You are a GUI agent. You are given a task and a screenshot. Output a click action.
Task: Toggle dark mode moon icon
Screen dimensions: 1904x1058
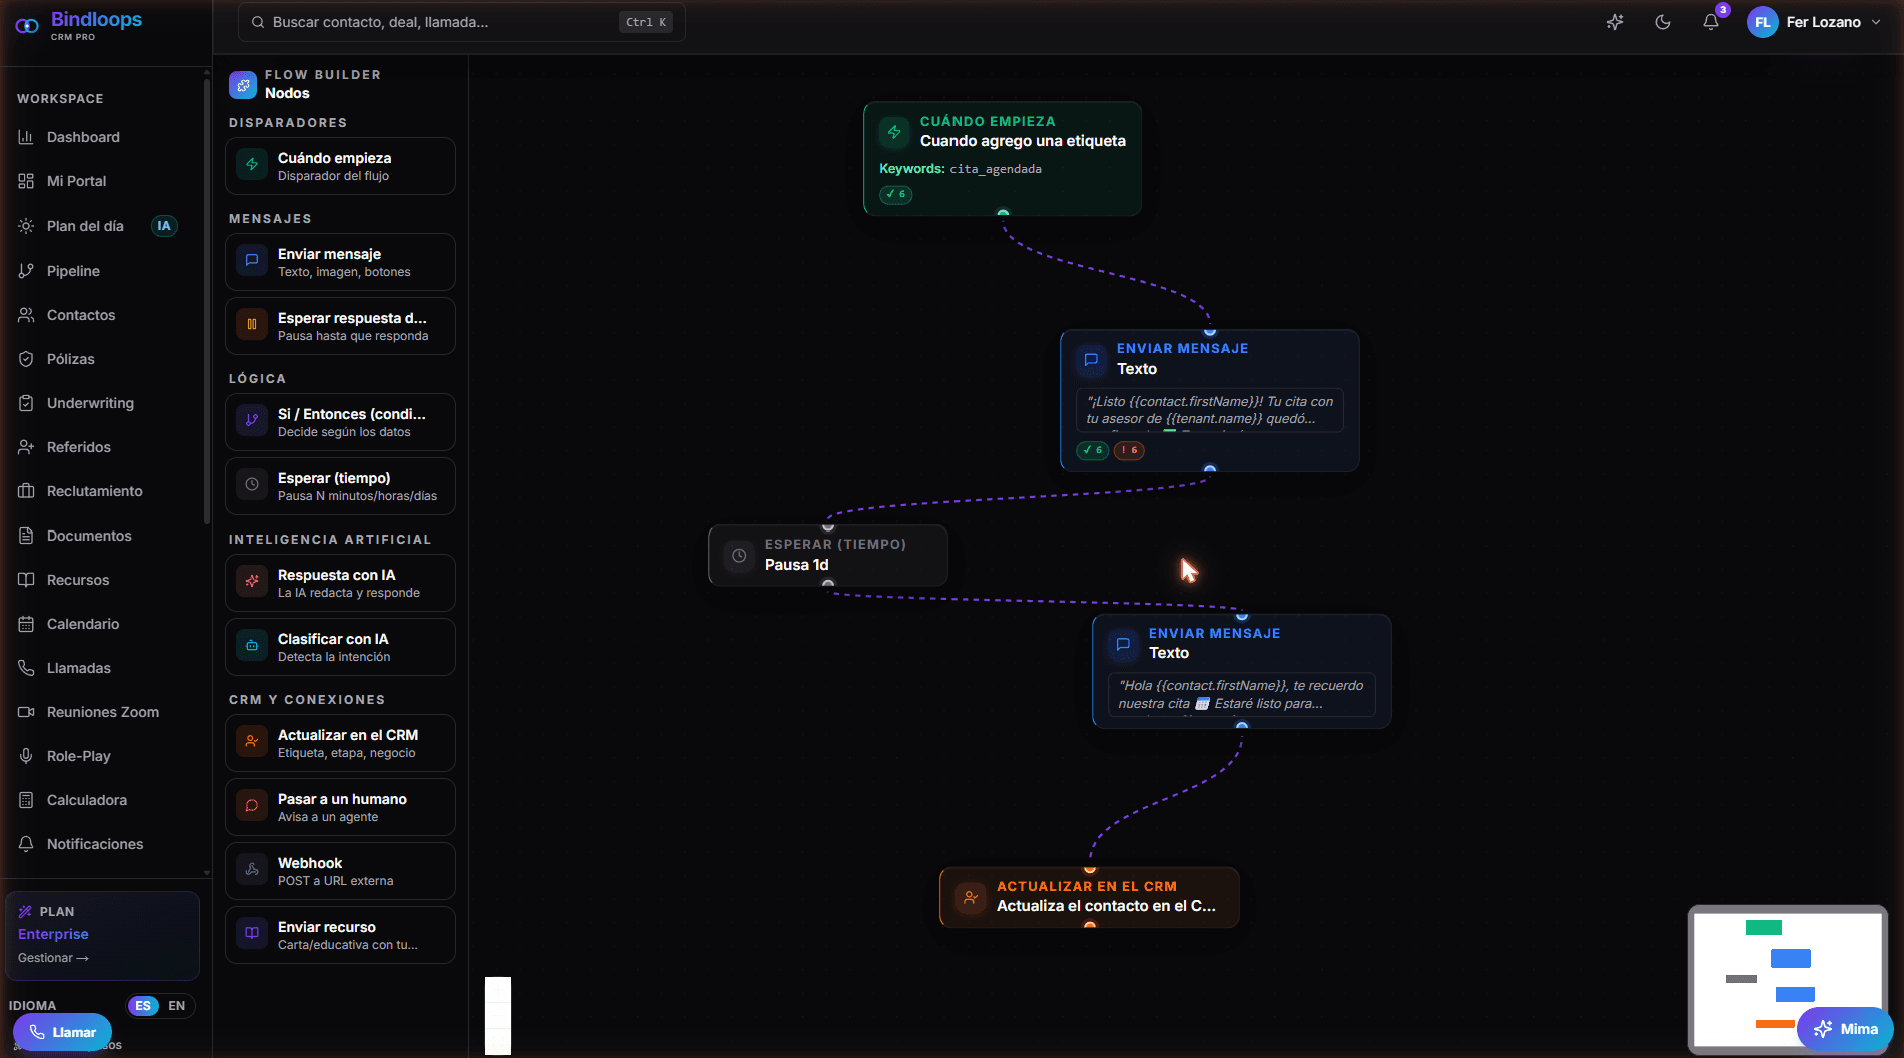tap(1663, 22)
